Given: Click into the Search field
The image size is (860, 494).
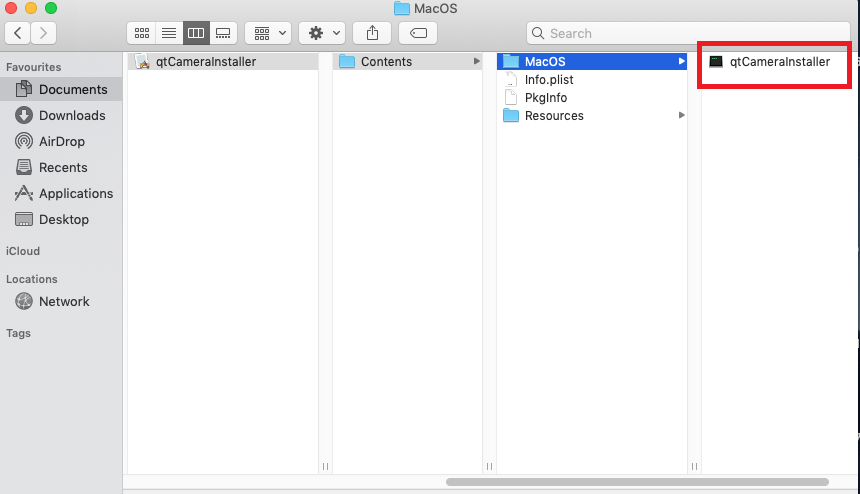Looking at the screenshot, I should pyautogui.click(x=688, y=33).
